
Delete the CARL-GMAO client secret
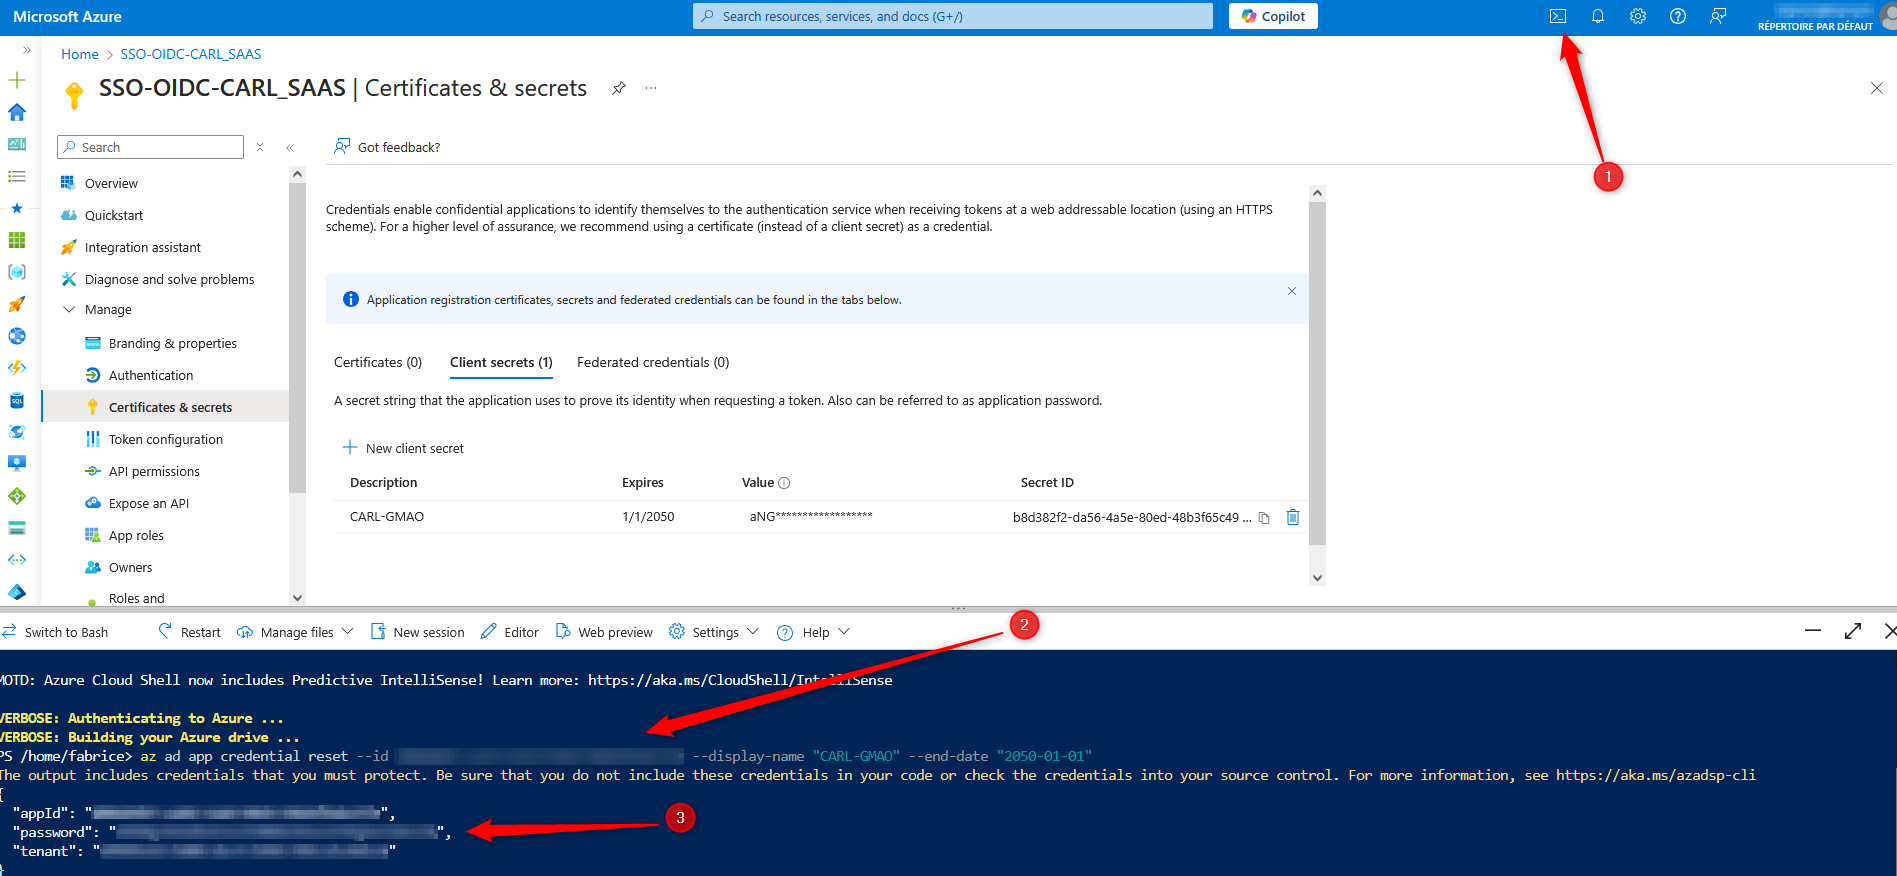[x=1293, y=517]
